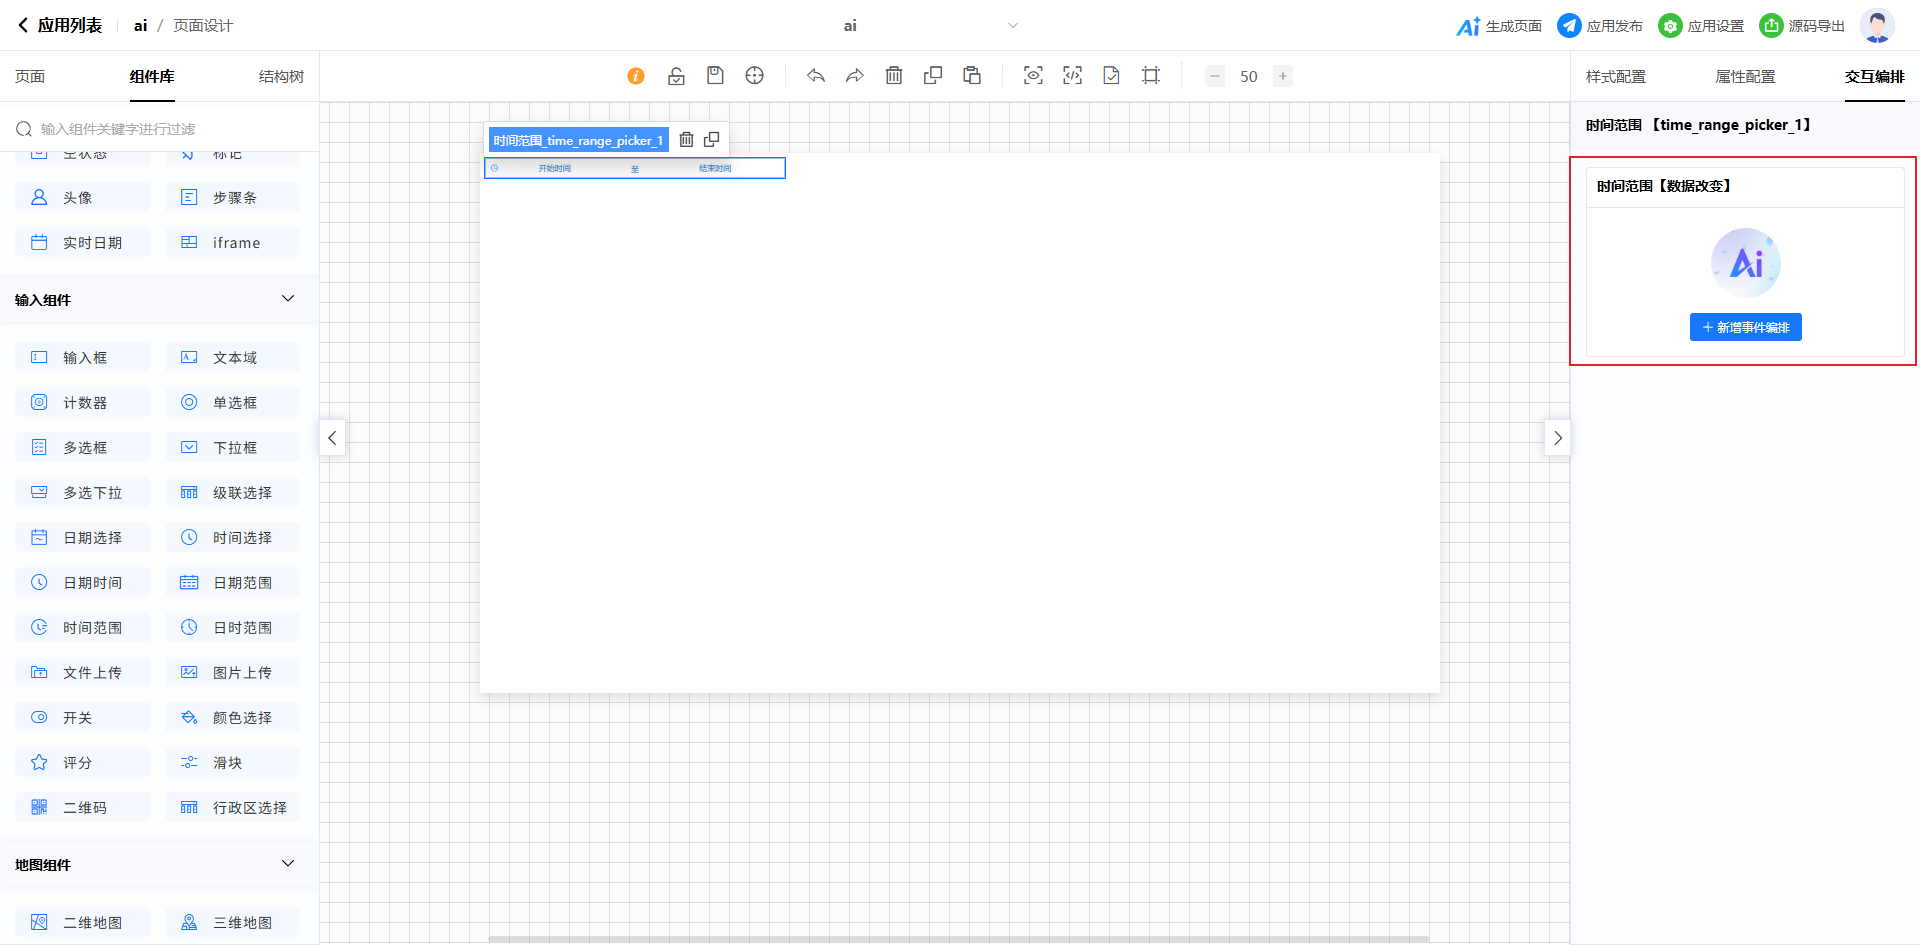Open the code view icon in toolbar
This screenshot has height=945, width=1920.
[x=1072, y=76]
